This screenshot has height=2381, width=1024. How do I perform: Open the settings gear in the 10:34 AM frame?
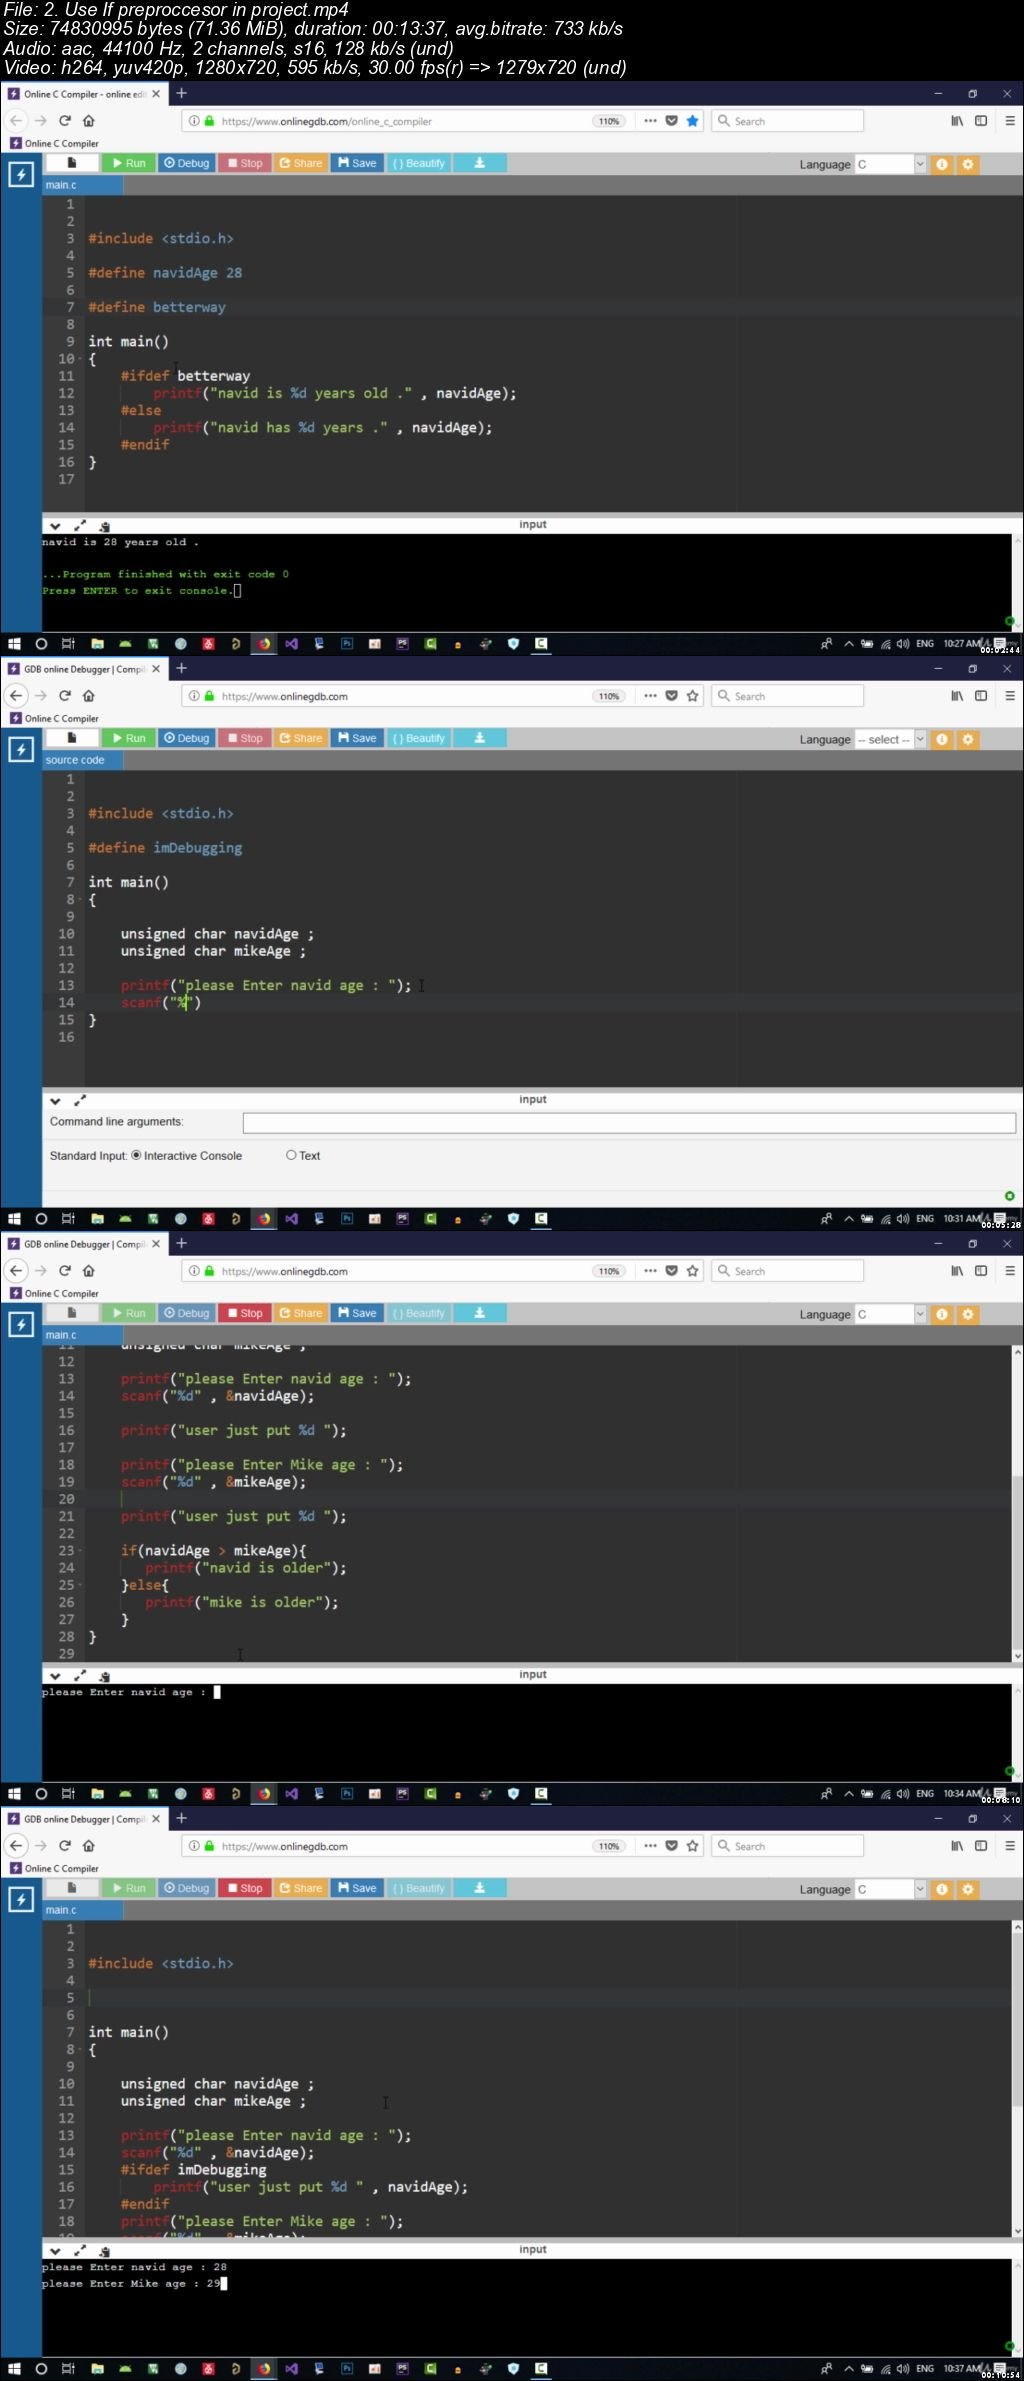pos(968,1314)
